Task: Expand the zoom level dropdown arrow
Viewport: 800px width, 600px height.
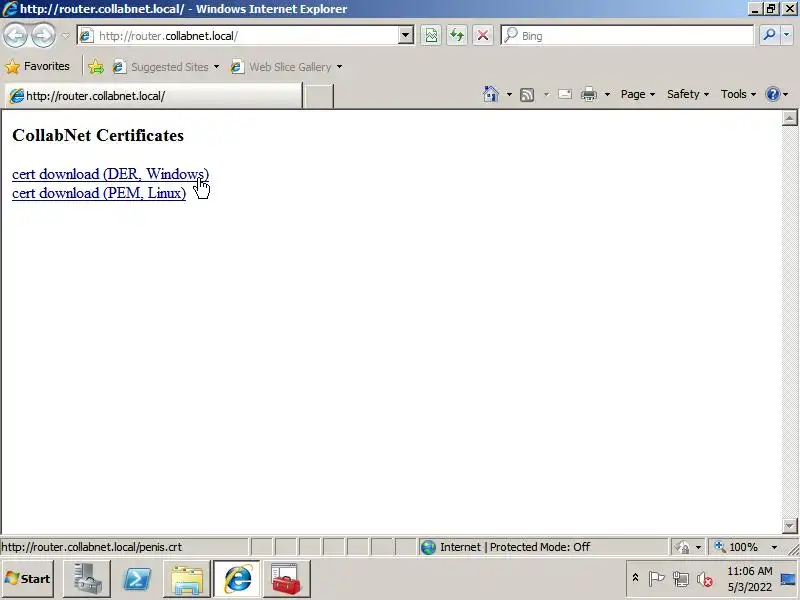Action: pos(774,547)
